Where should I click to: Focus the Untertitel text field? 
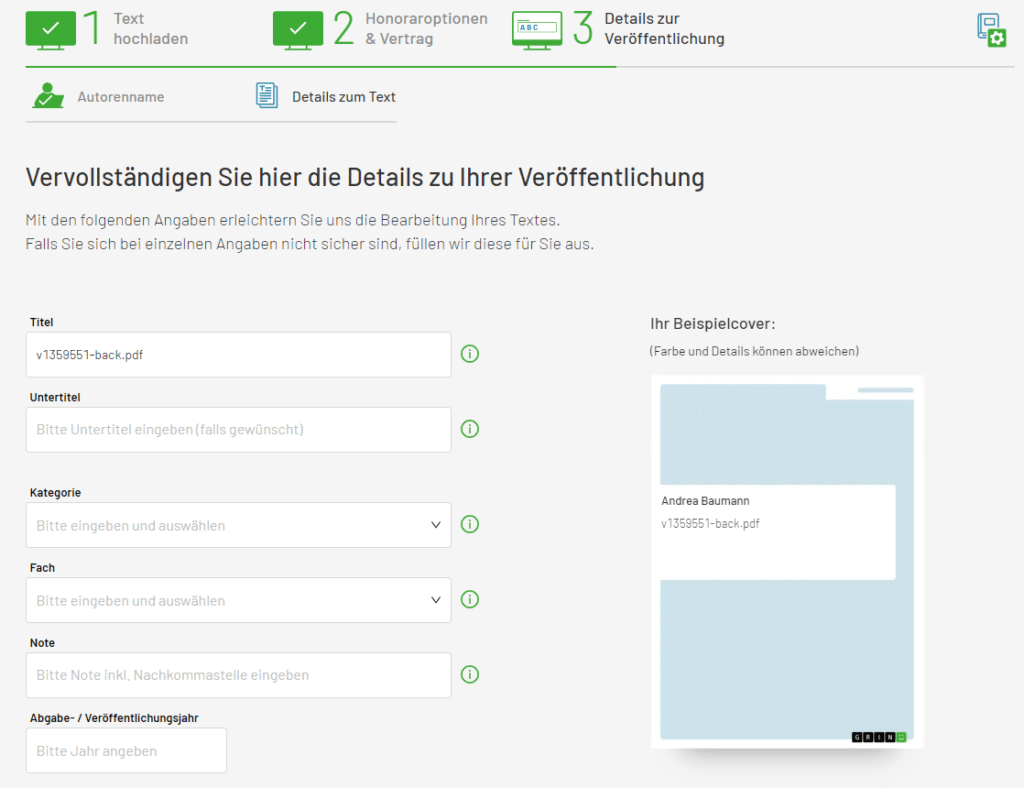[x=238, y=430]
